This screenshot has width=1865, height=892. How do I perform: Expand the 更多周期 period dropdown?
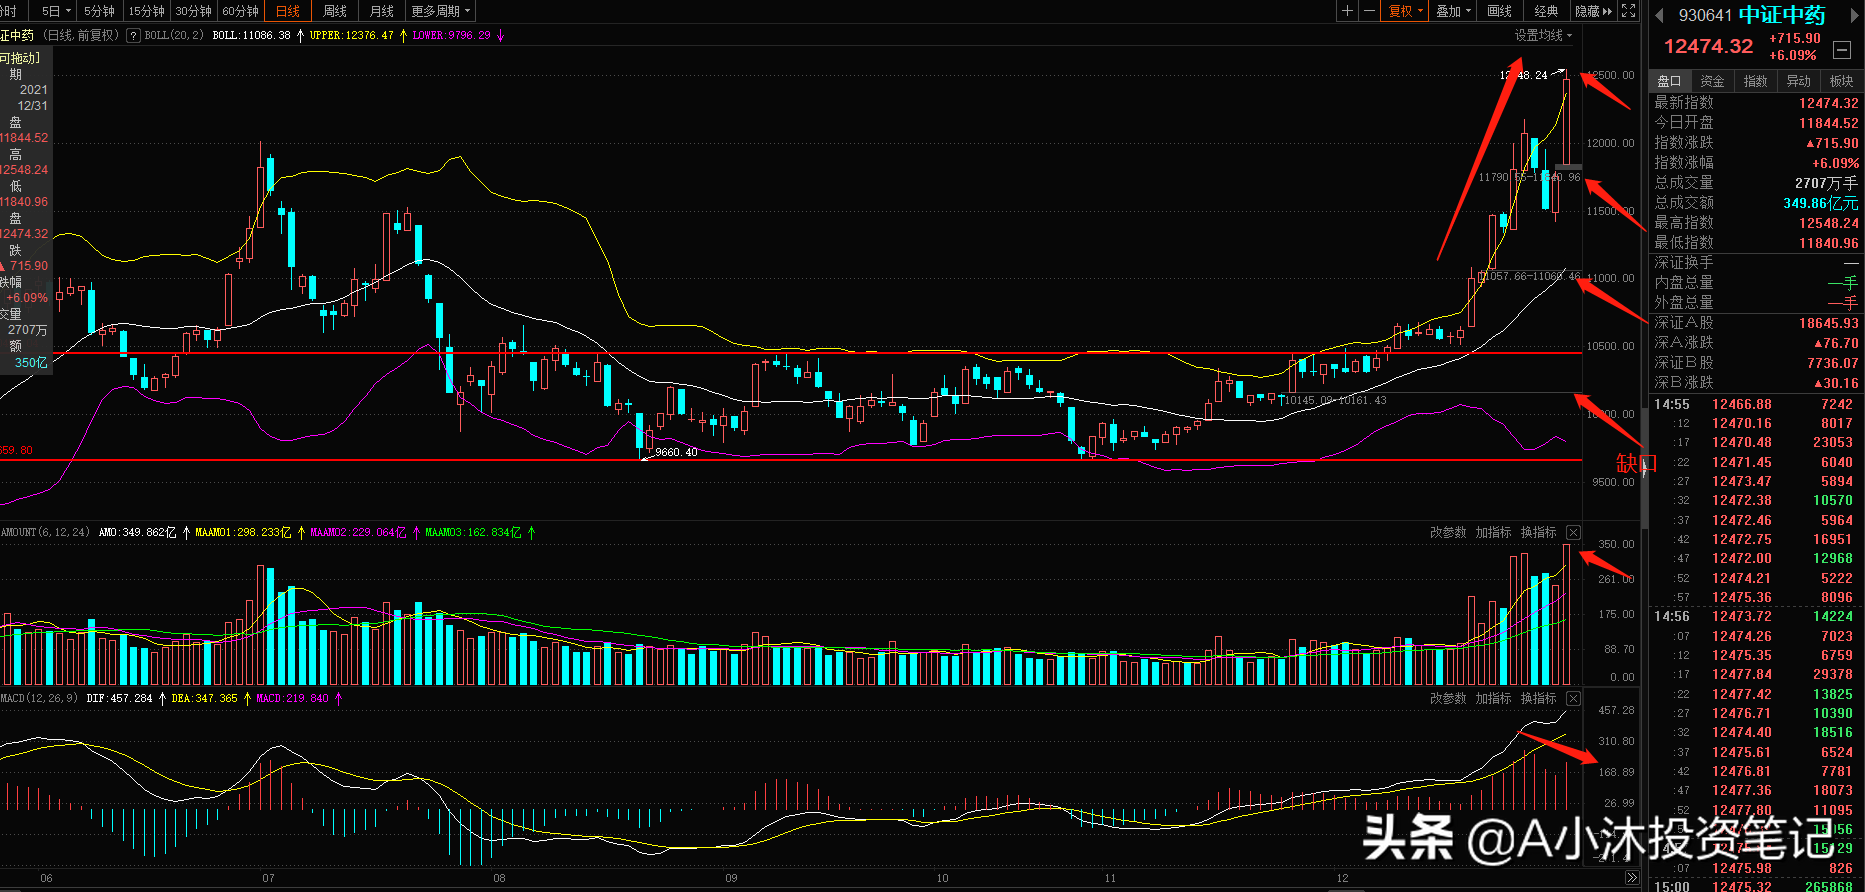click(441, 11)
